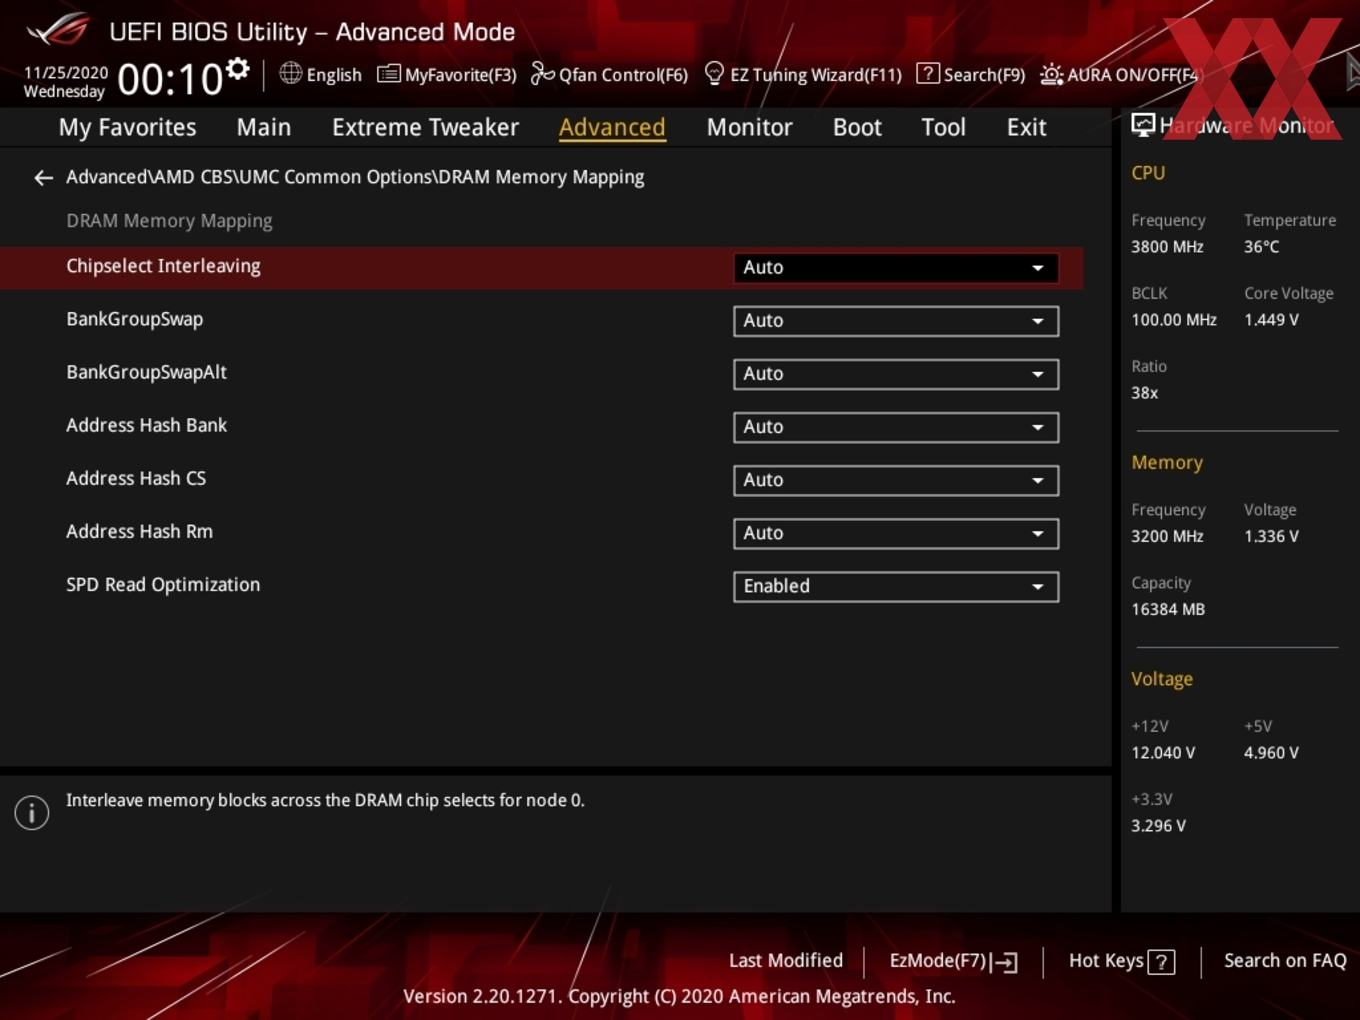Click the breadcrumb path text
Viewport: 1360px width, 1020px height.
coord(355,177)
